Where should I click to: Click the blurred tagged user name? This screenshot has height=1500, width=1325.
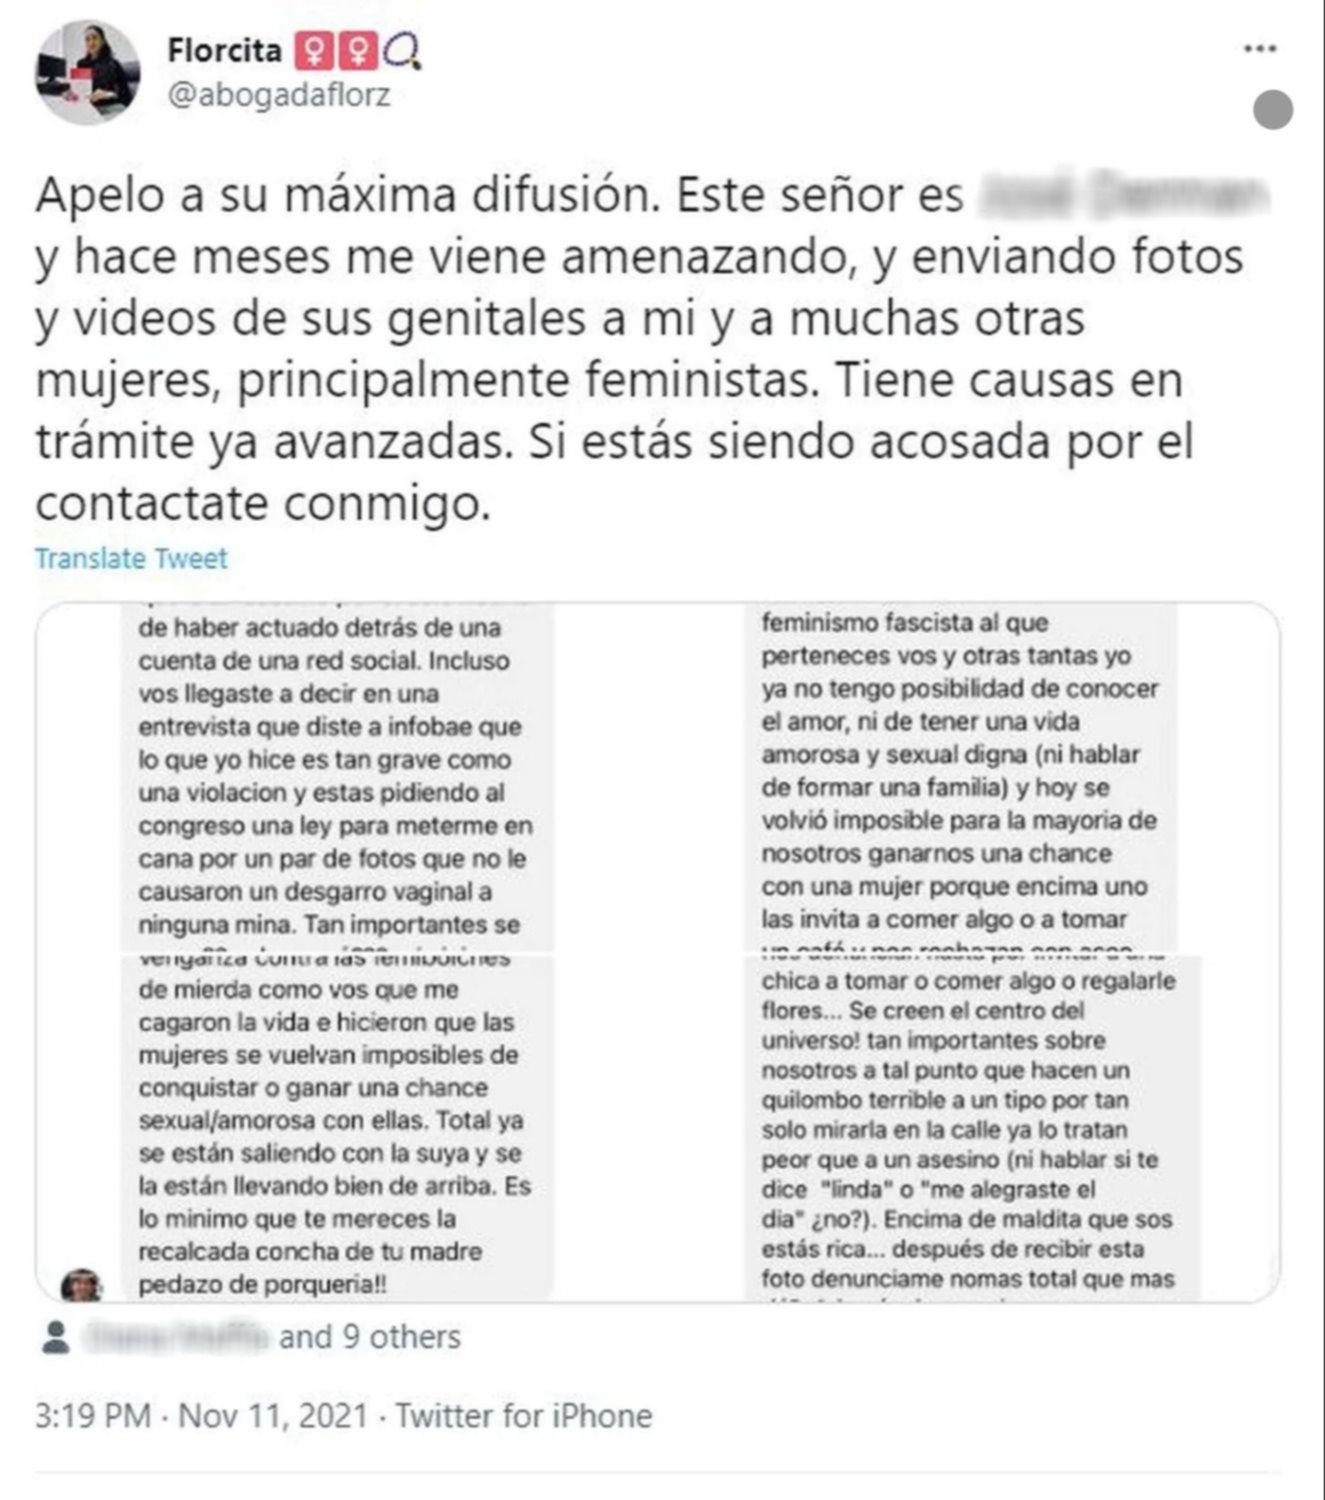[177, 1337]
